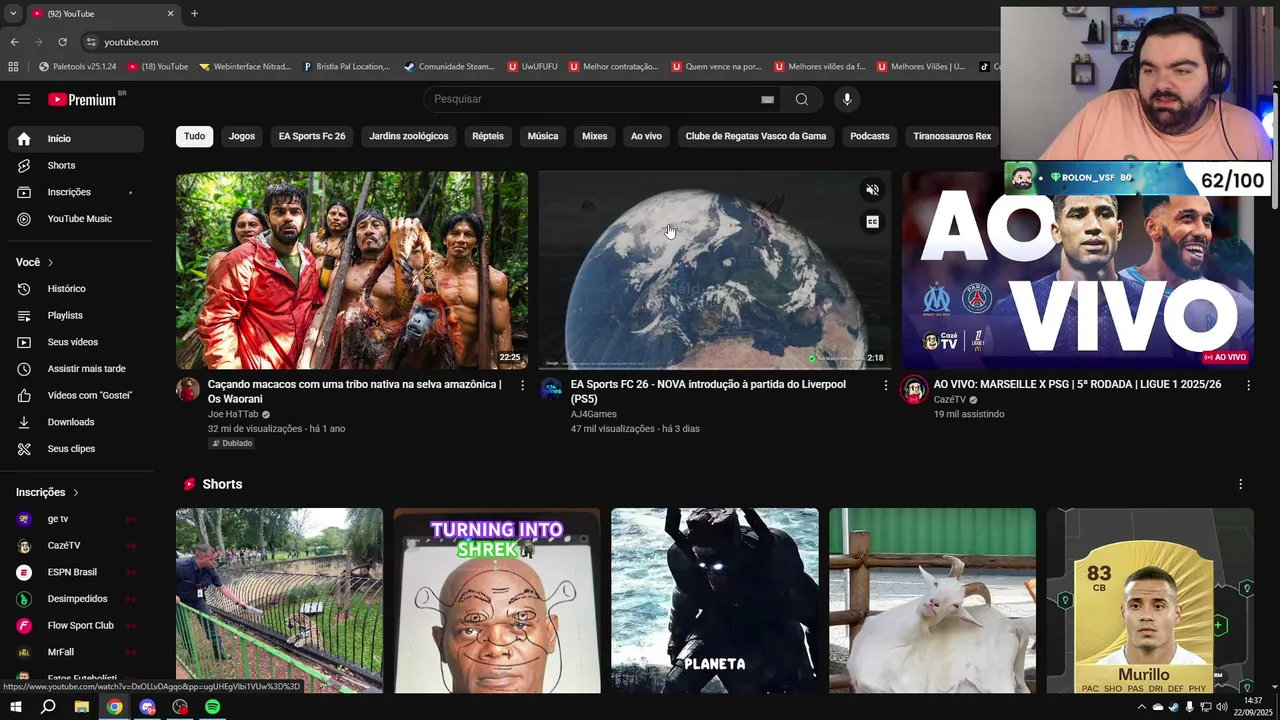This screenshot has width=1280, height=720.
Task: Click AJ4Games channel avatar
Action: pyautogui.click(x=551, y=390)
